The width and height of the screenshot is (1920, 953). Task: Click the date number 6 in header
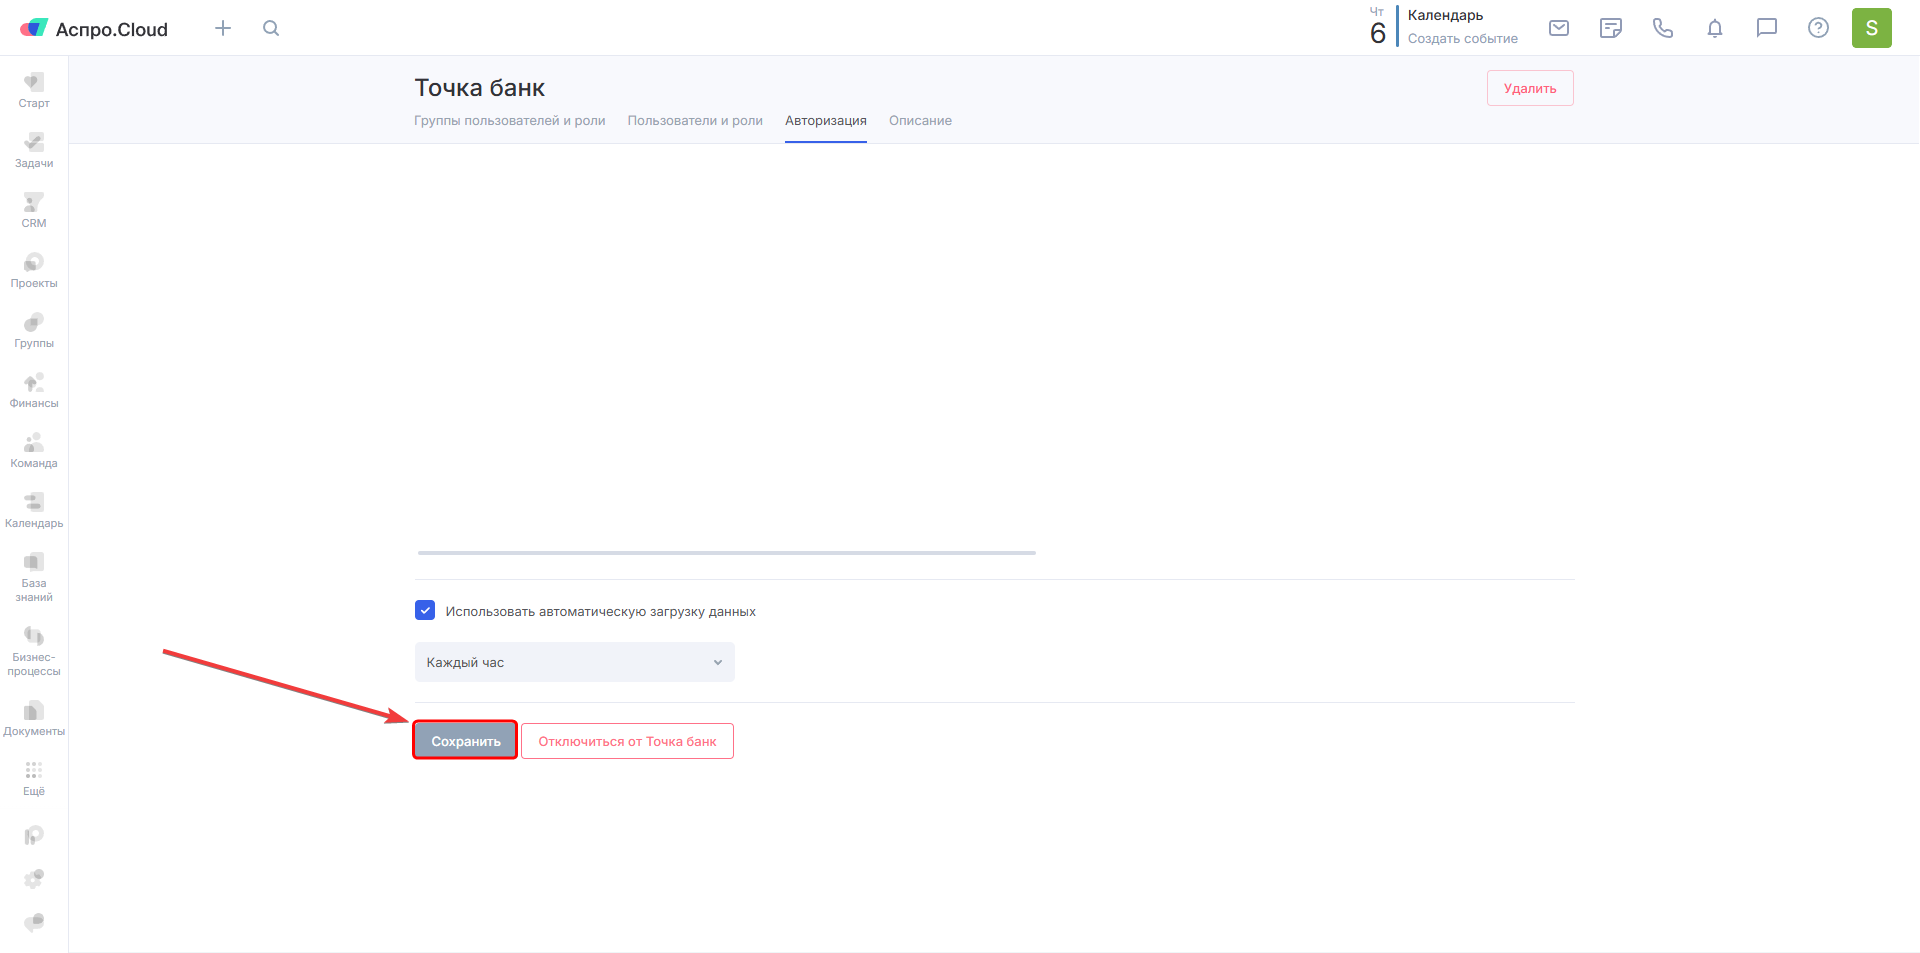1378,33
